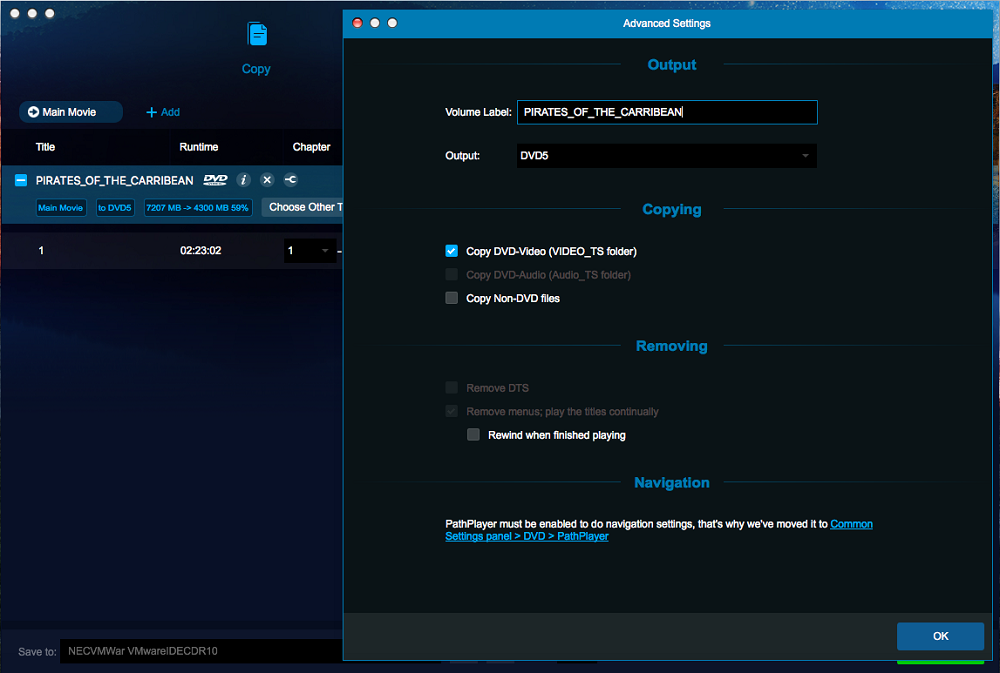The height and width of the screenshot is (673, 1000).
Task: Show info for PIRATES_OF_THE_CARRIBEAN source
Action: point(243,180)
